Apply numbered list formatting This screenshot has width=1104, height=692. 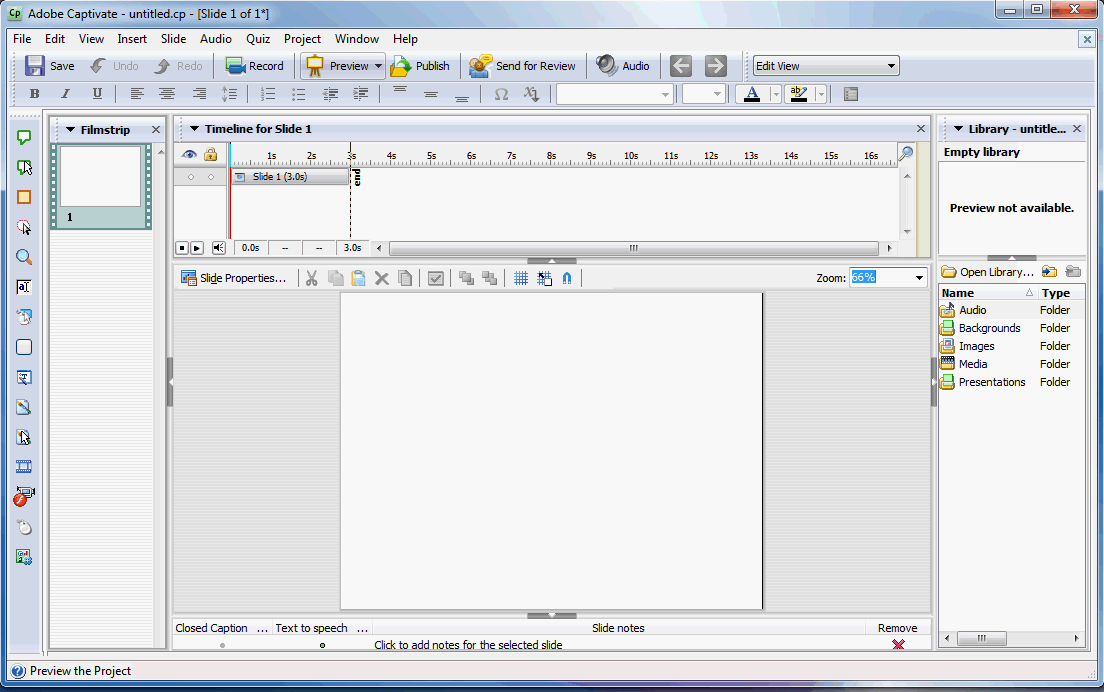[268, 94]
